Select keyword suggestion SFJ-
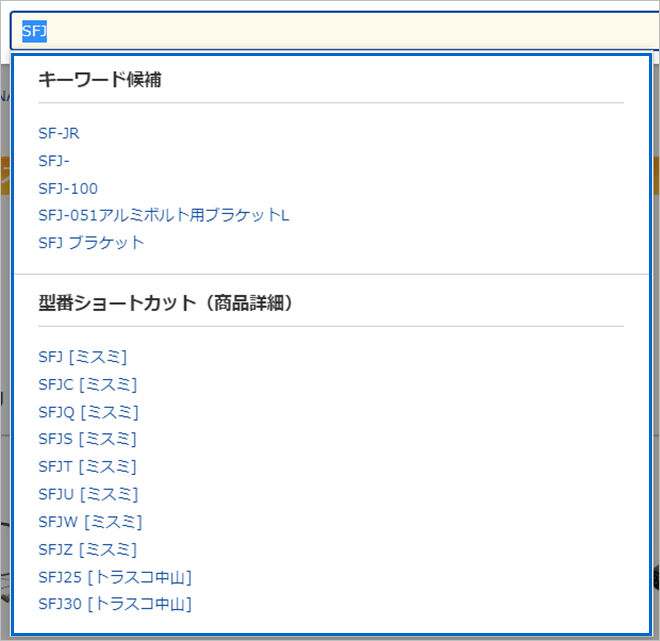Viewport: 660px width, 641px height. point(54,161)
